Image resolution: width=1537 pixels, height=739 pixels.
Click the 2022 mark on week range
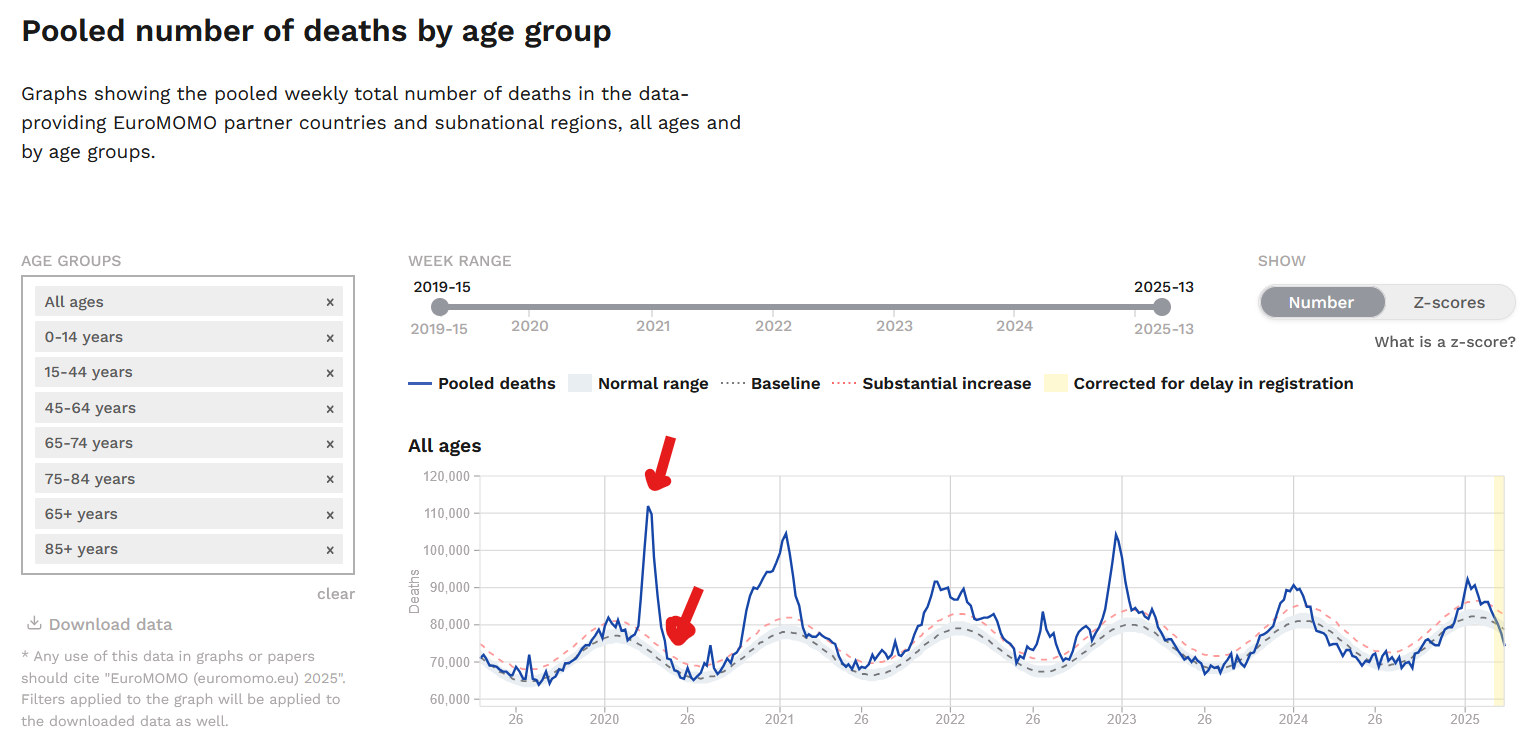coord(773,325)
